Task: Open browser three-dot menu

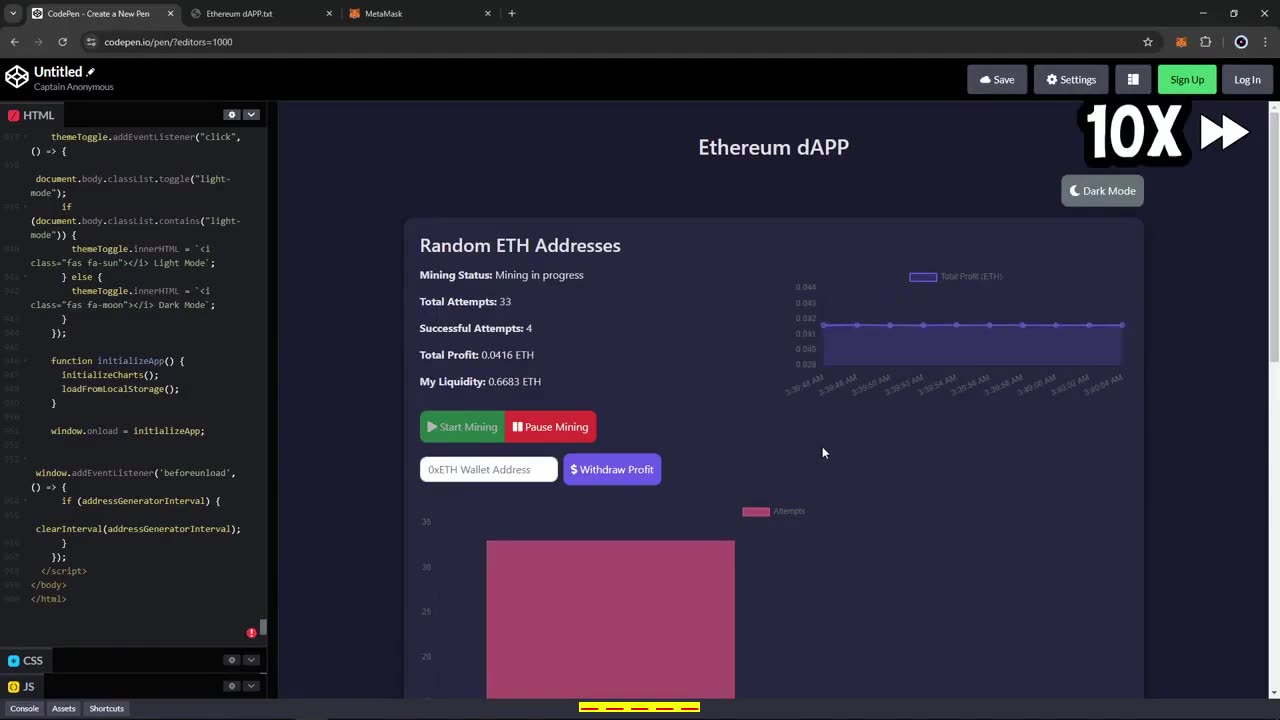Action: pyautogui.click(x=1266, y=42)
